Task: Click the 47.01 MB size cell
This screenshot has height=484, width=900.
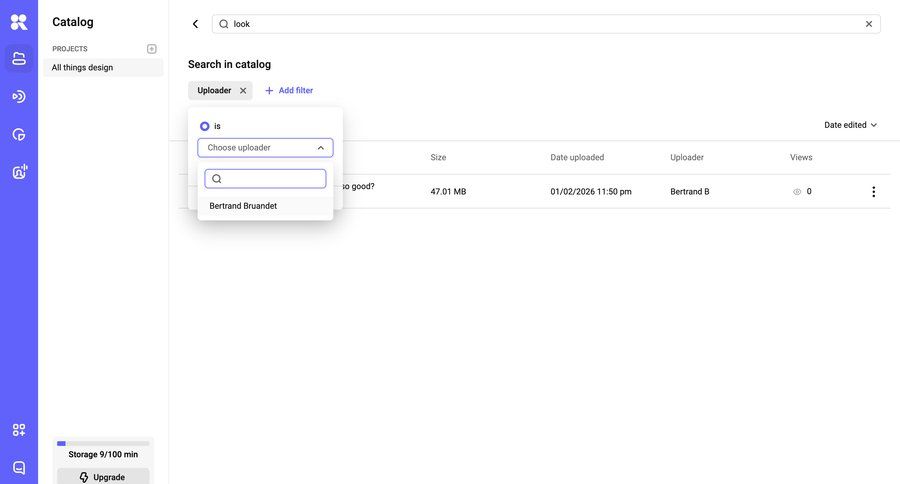Action: (448, 192)
